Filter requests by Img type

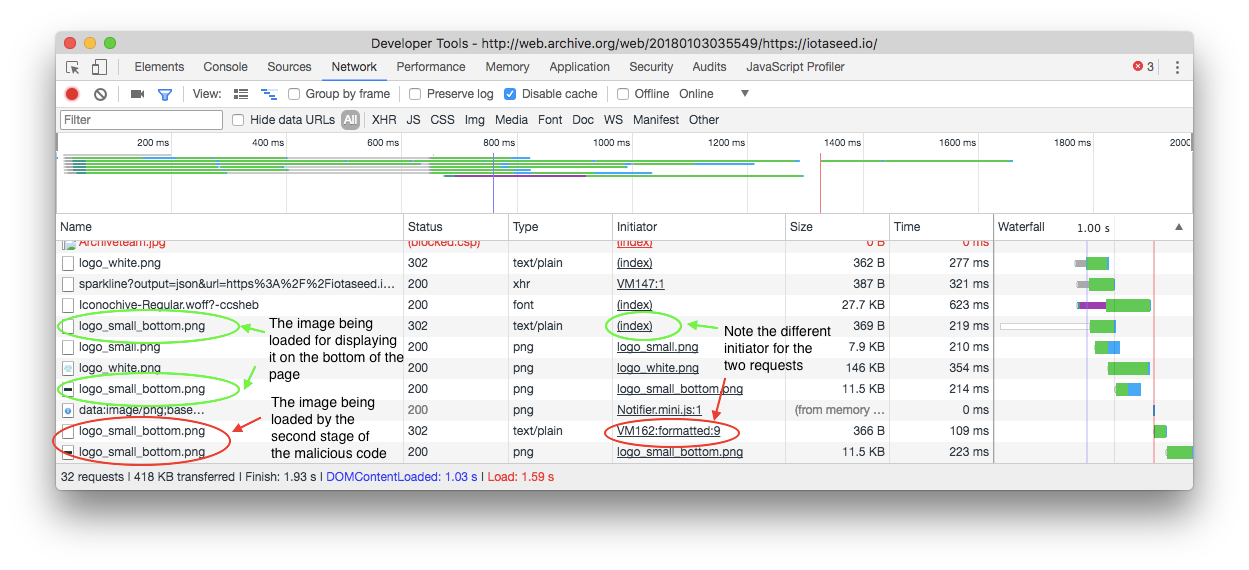click(474, 120)
